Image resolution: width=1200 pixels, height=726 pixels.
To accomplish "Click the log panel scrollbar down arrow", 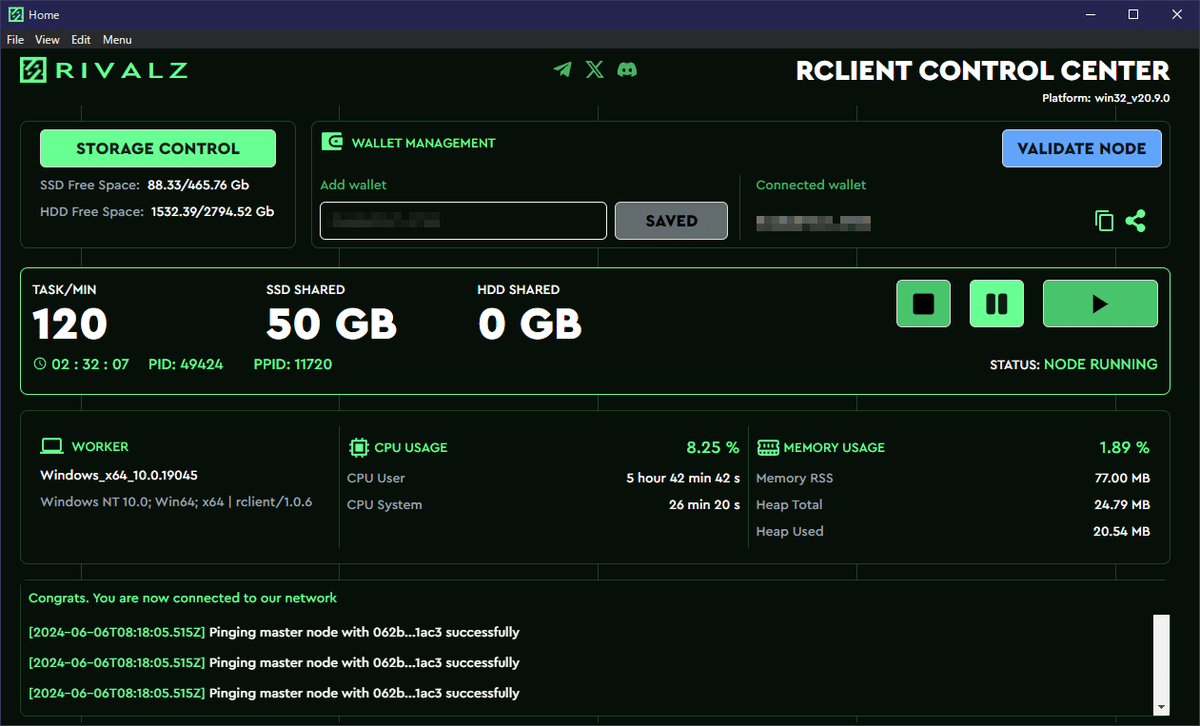I will [x=1161, y=707].
